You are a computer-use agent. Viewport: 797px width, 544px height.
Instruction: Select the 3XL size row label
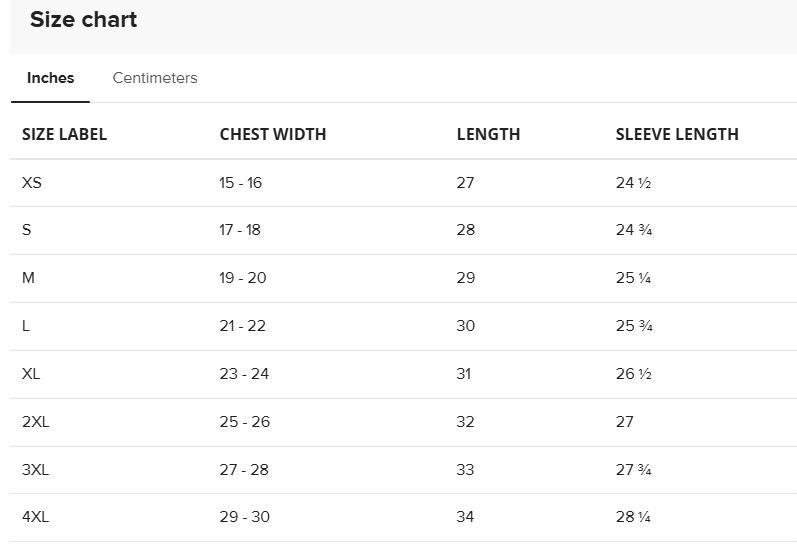pos(36,469)
